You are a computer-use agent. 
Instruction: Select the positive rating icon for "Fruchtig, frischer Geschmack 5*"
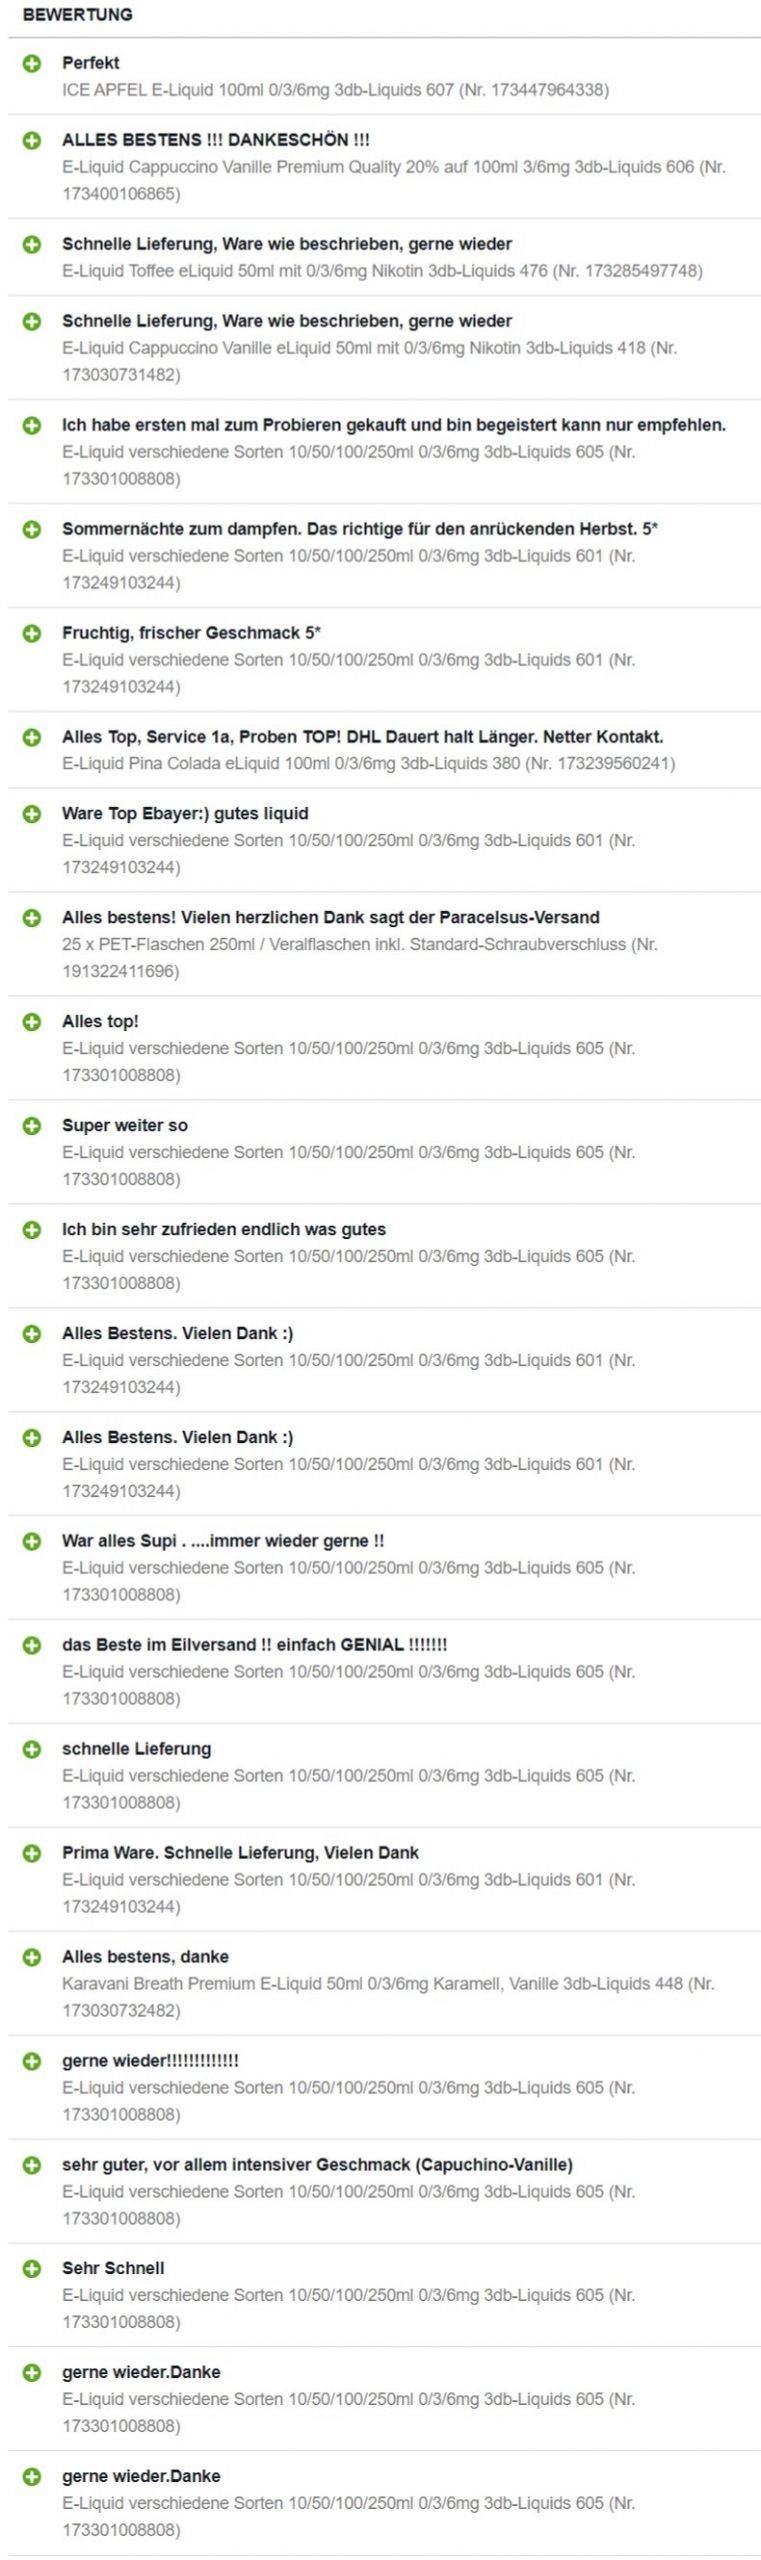(x=32, y=633)
